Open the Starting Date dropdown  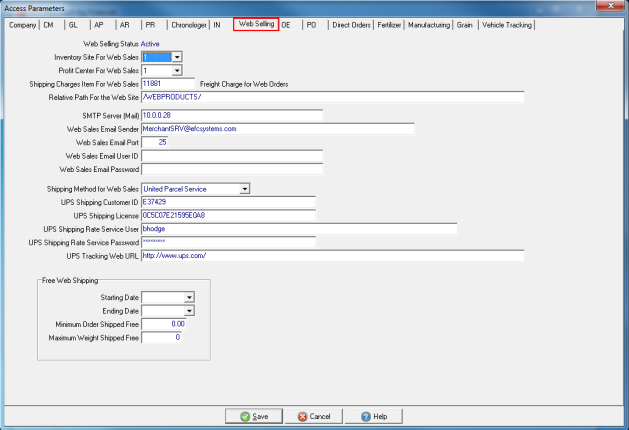(x=188, y=297)
